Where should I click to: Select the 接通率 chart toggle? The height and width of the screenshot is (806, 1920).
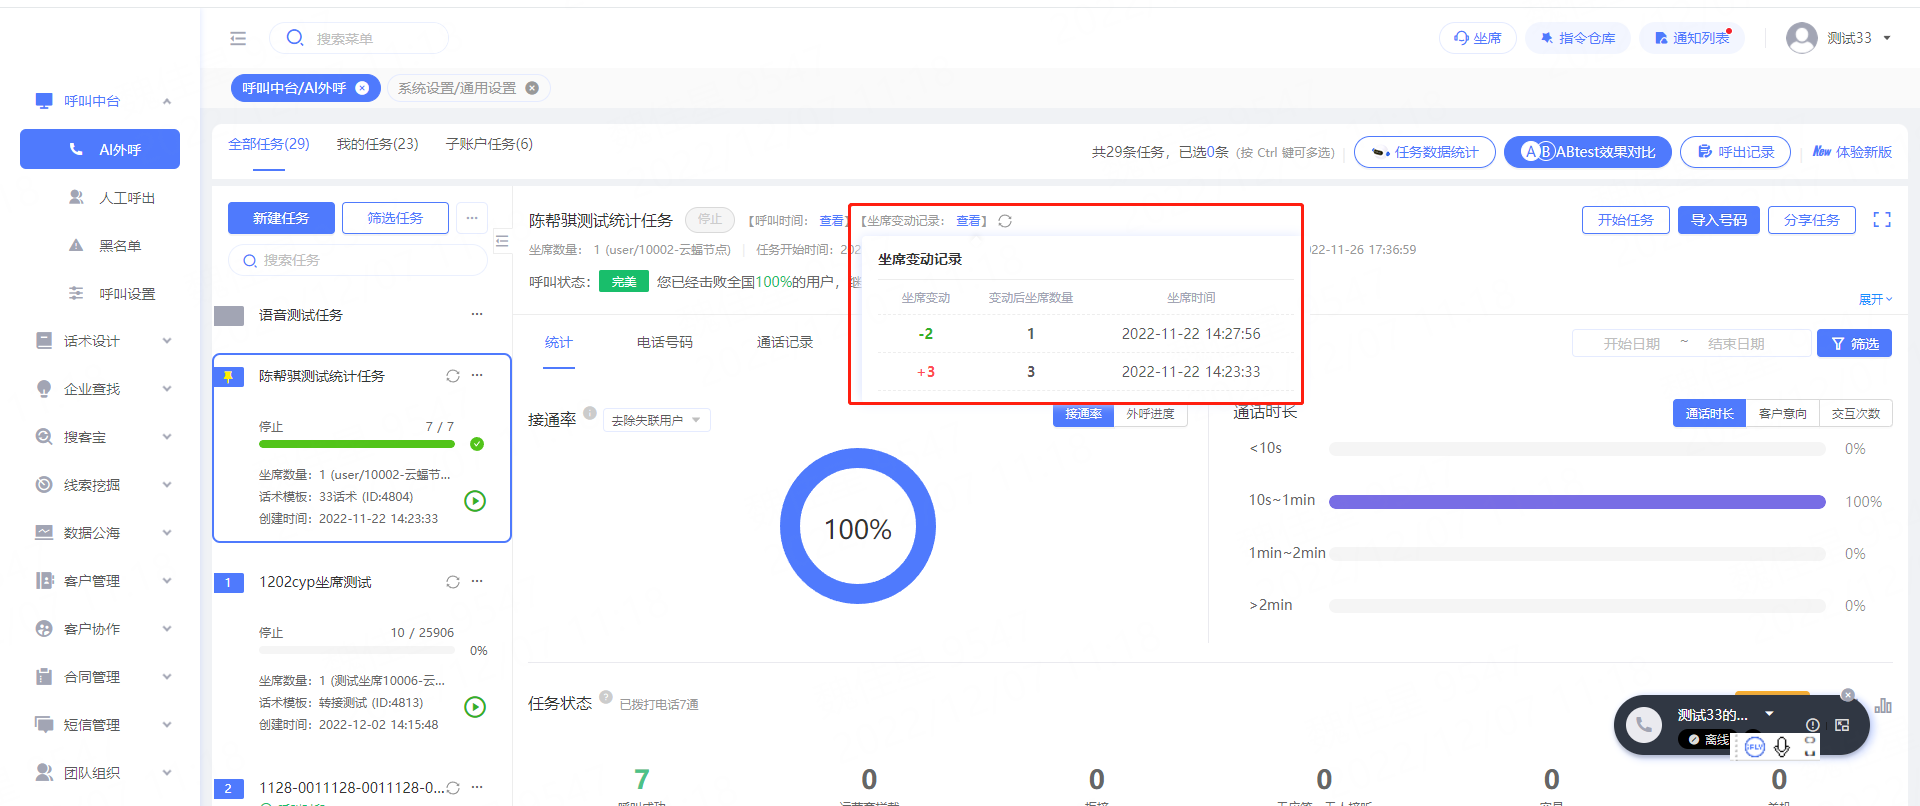pos(1083,414)
